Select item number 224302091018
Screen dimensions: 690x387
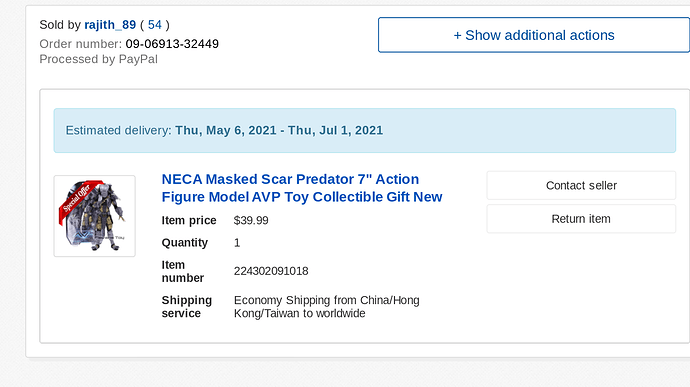click(271, 271)
